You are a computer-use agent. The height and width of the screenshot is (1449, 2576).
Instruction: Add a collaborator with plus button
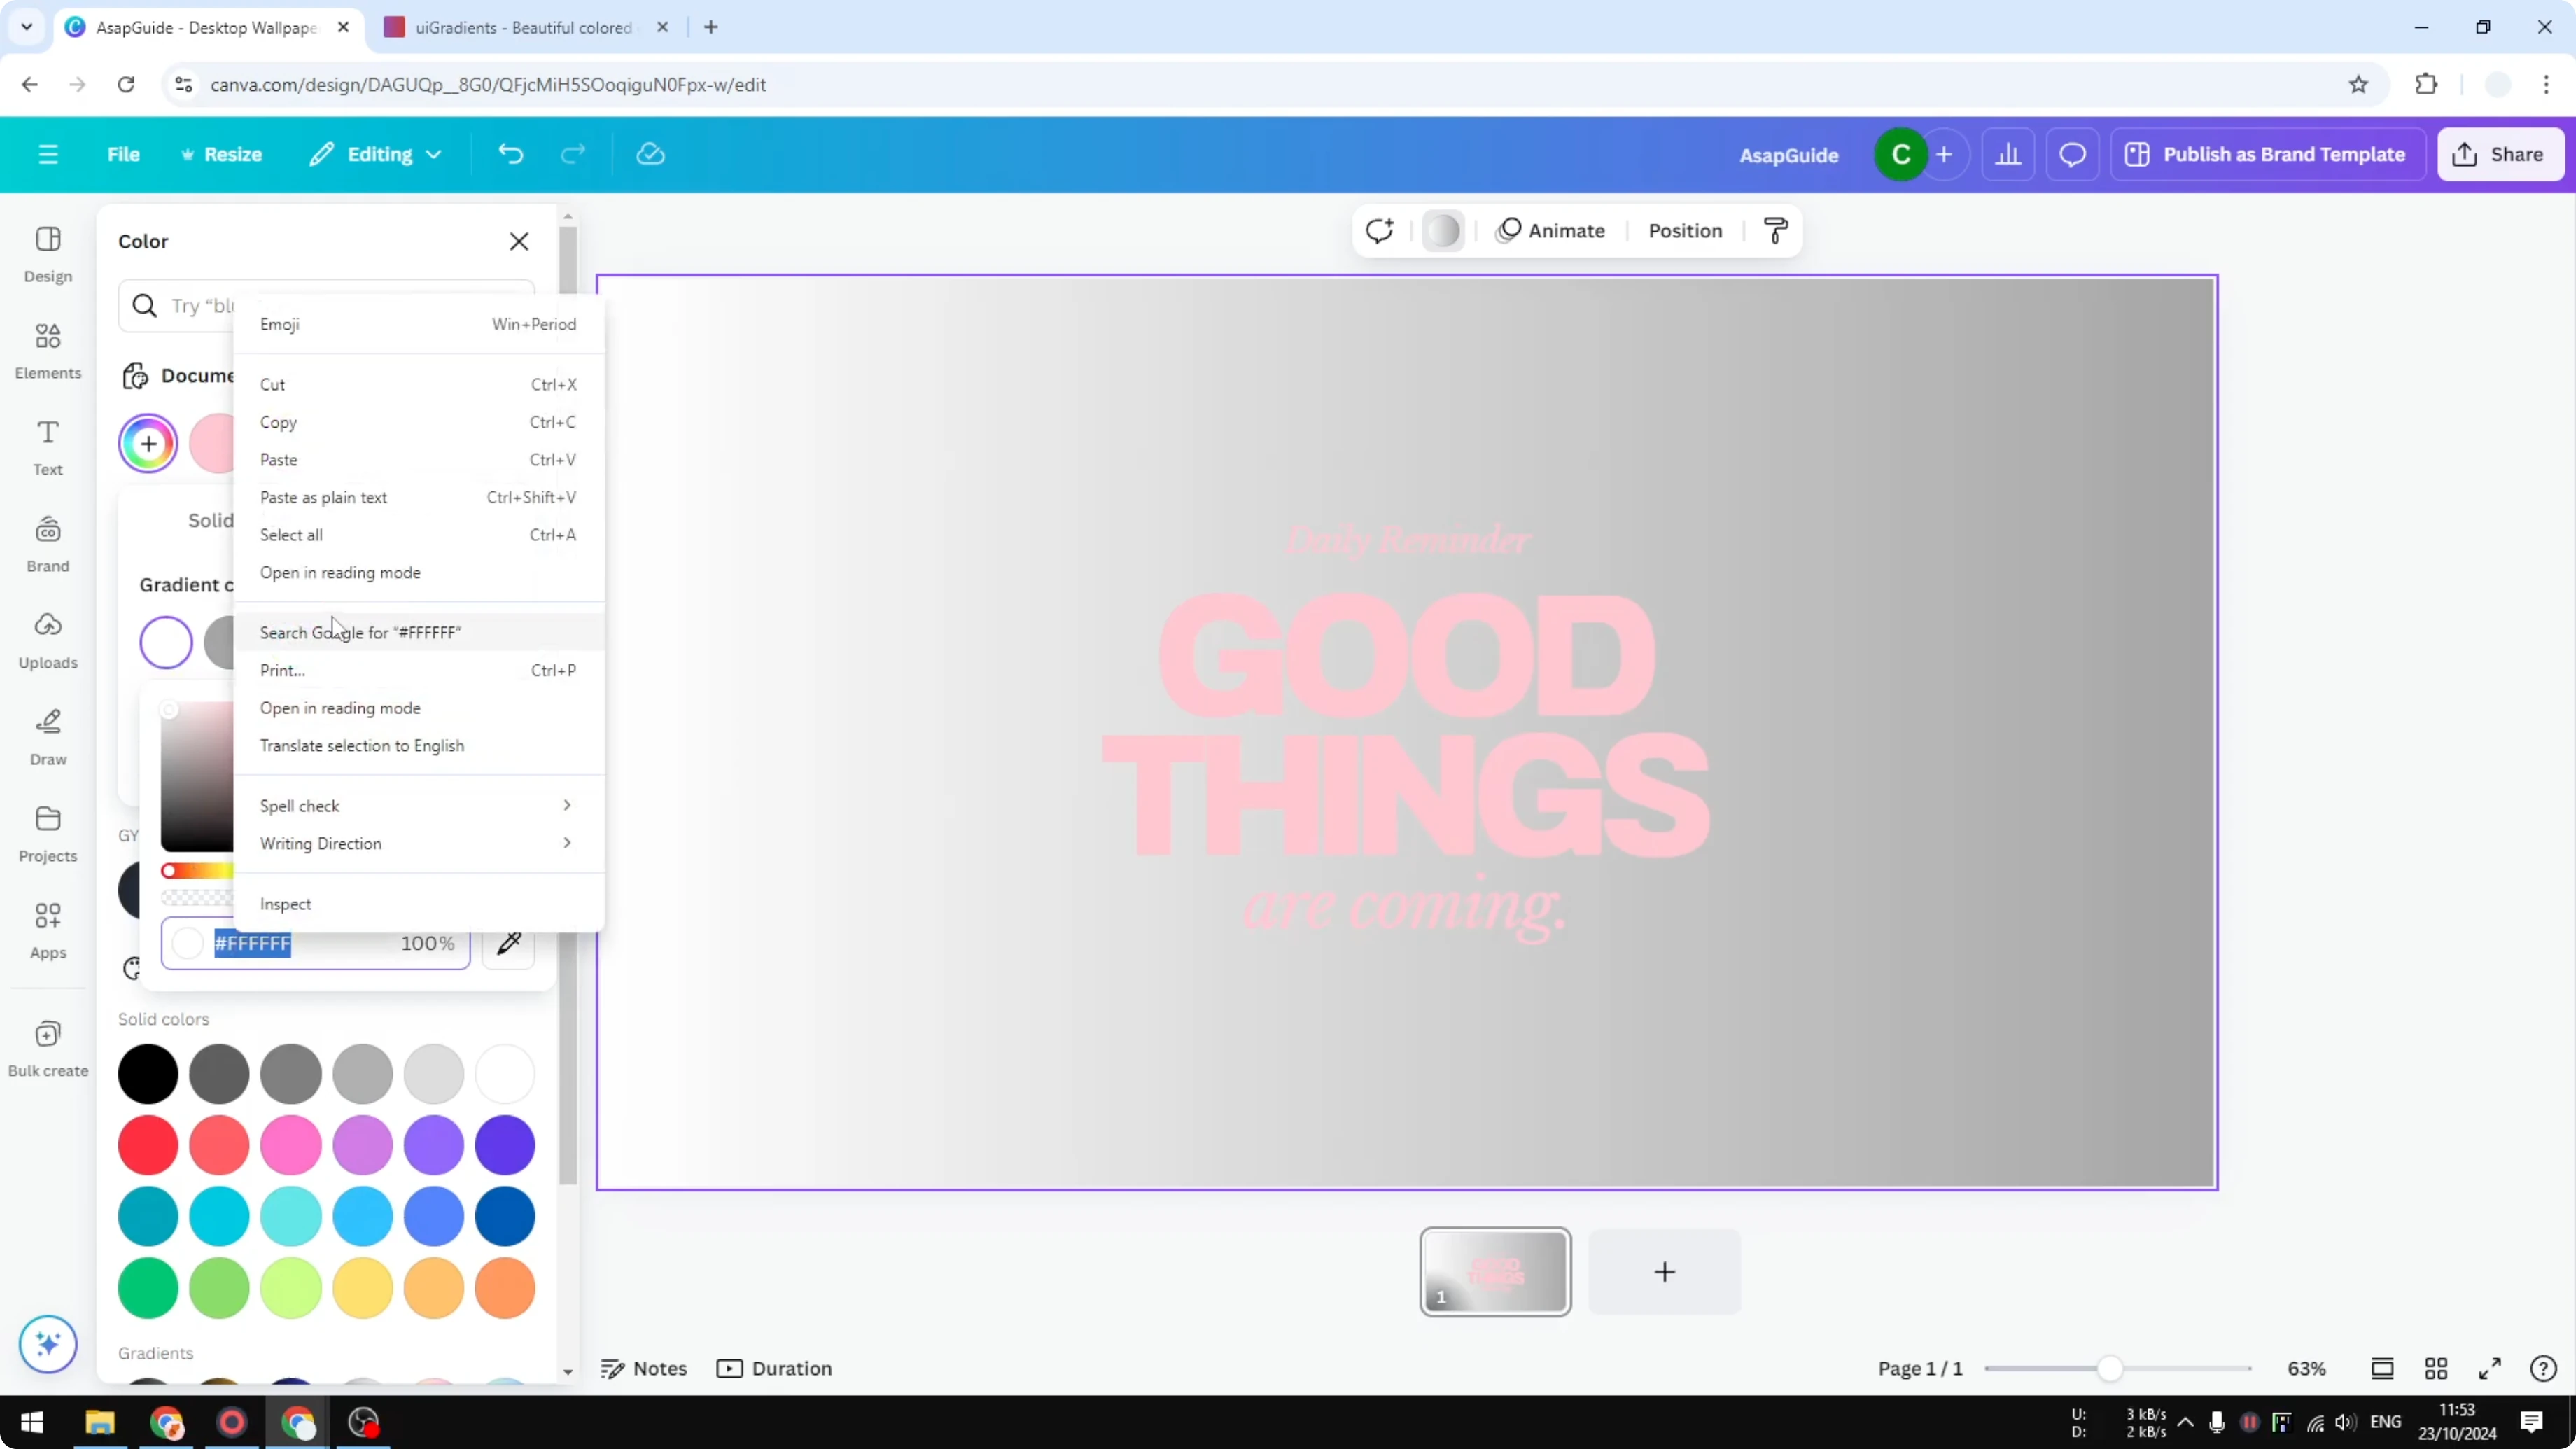coord(1944,154)
